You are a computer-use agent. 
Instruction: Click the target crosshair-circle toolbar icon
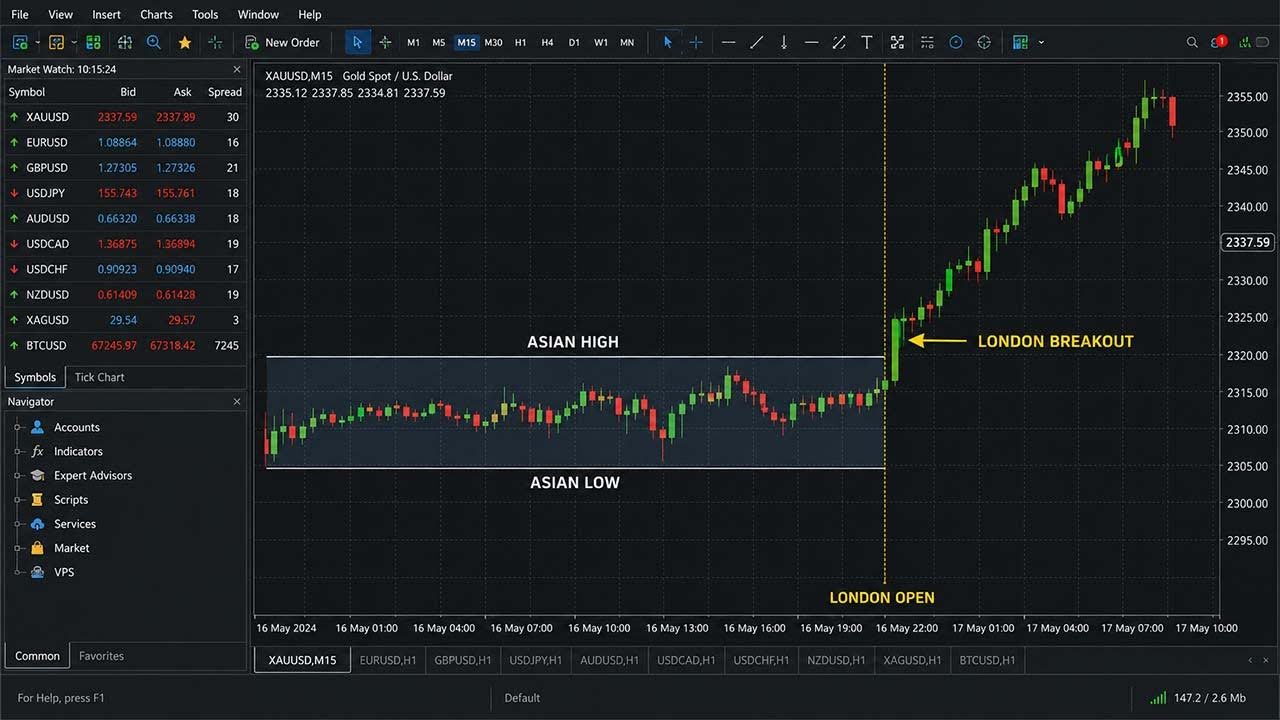click(x=984, y=42)
